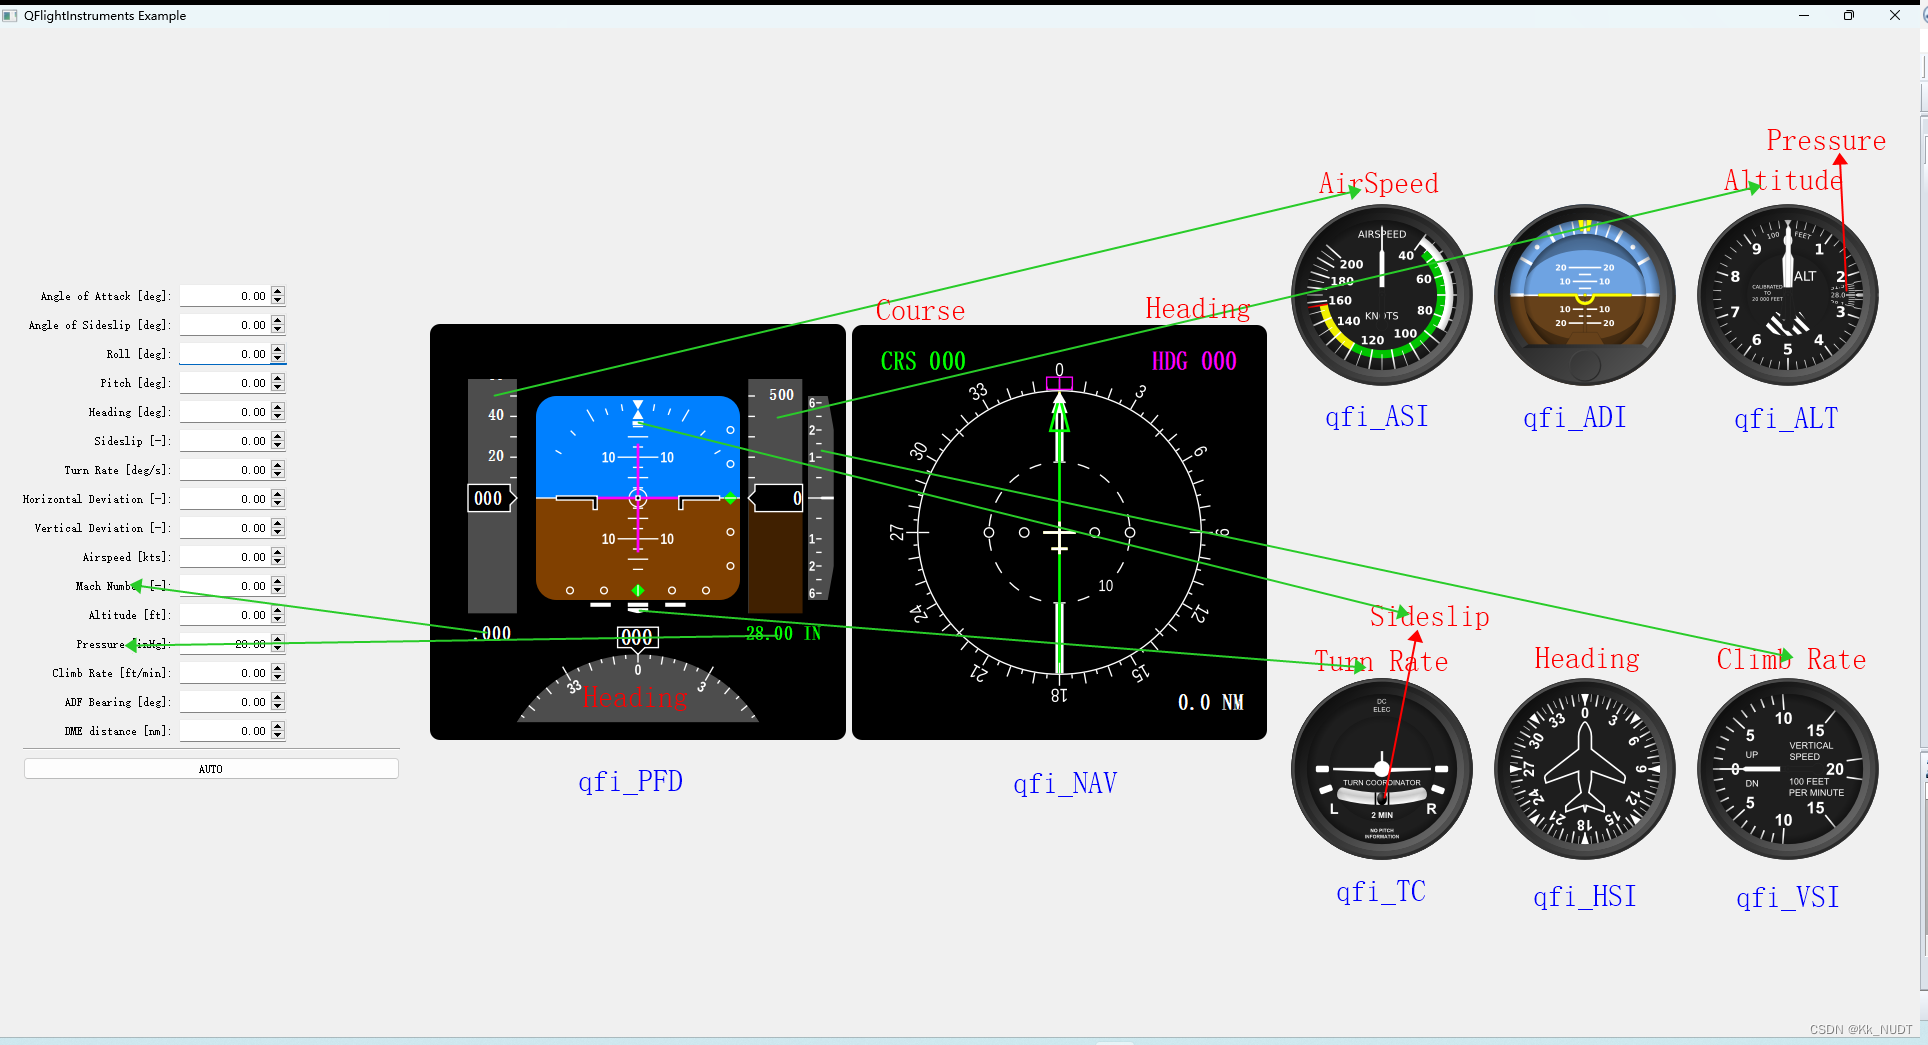Screen dimensions: 1928x1045
Task: Click the qfi_VSI vertical speed gauge
Action: point(1787,770)
